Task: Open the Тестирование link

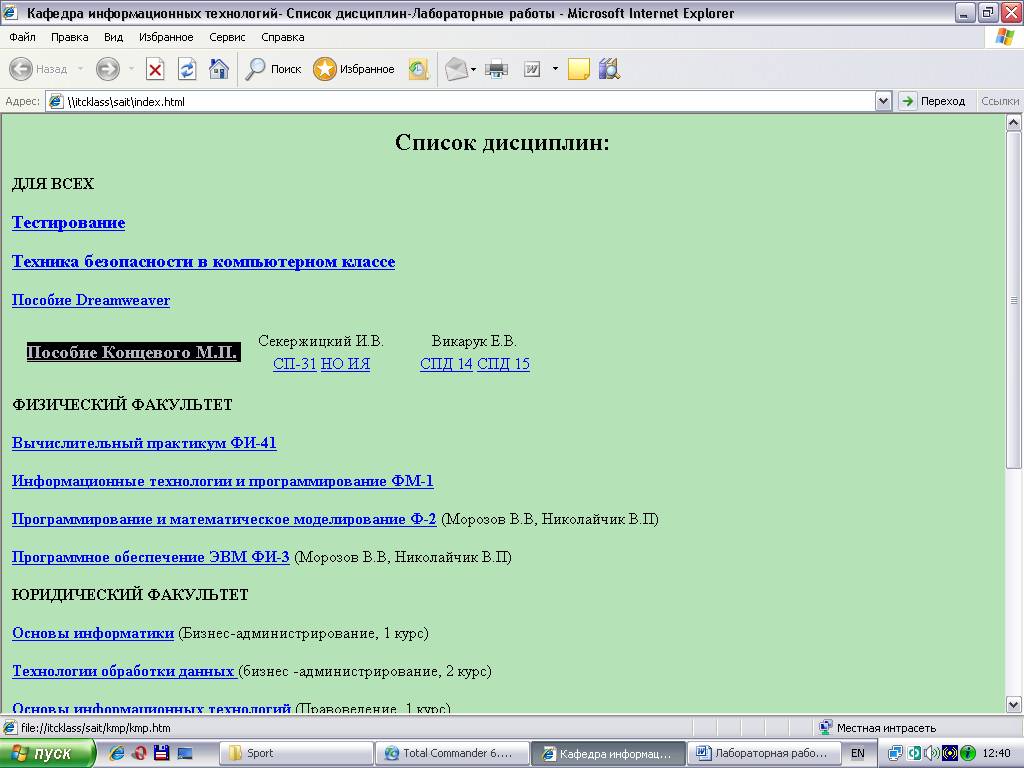Action: click(x=68, y=223)
